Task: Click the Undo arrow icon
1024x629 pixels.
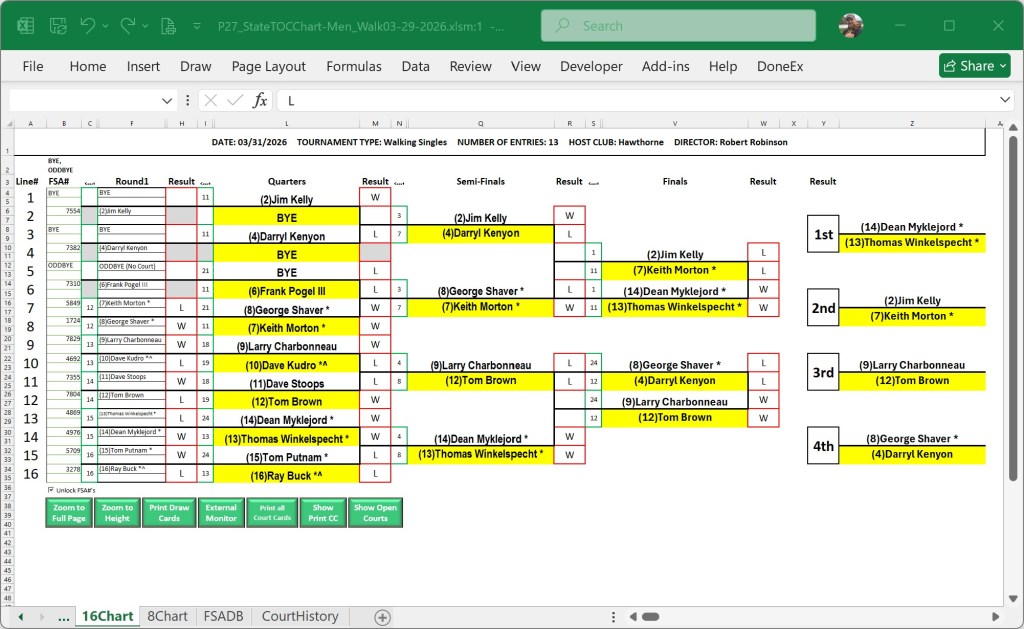Action: coord(88,25)
